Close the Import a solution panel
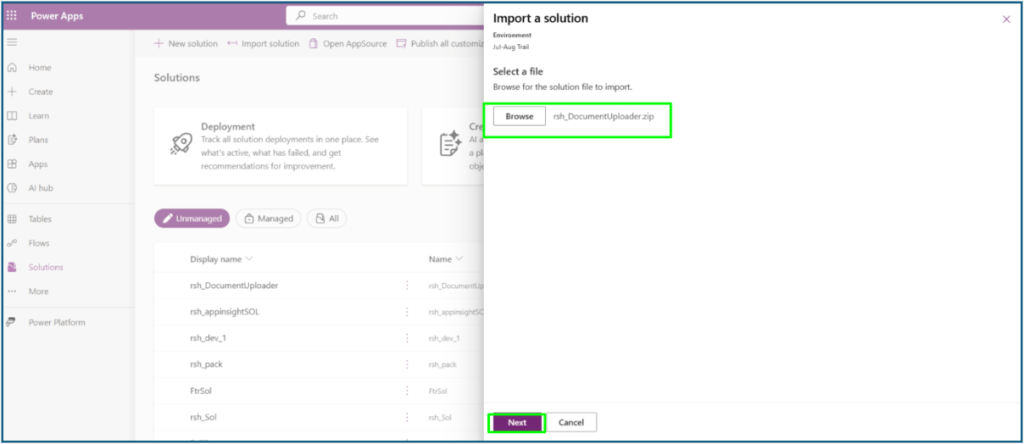The height and width of the screenshot is (444, 1024). point(1005,19)
